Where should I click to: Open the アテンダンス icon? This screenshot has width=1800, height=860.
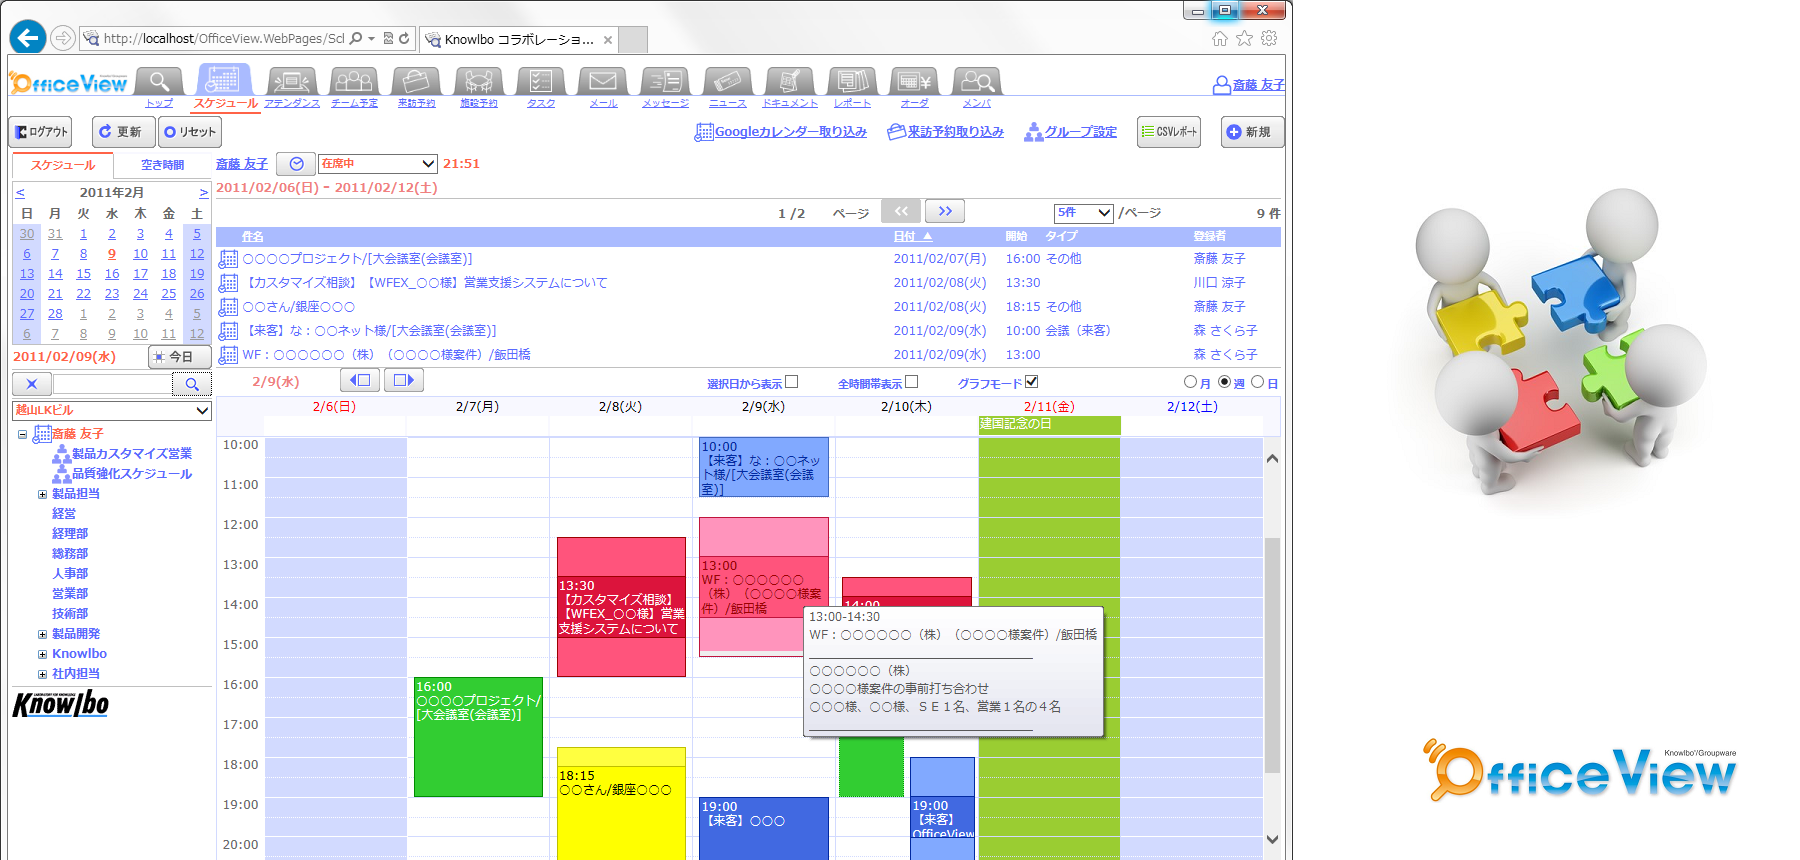(x=292, y=81)
